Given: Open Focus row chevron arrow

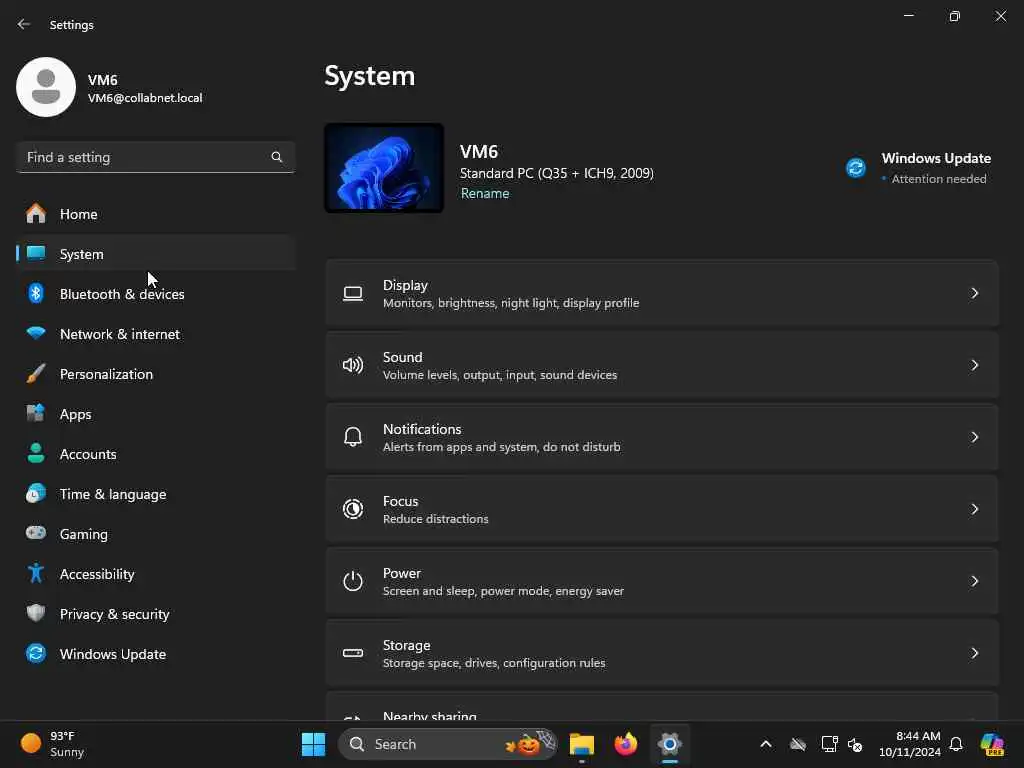Looking at the screenshot, I should 974,509.
